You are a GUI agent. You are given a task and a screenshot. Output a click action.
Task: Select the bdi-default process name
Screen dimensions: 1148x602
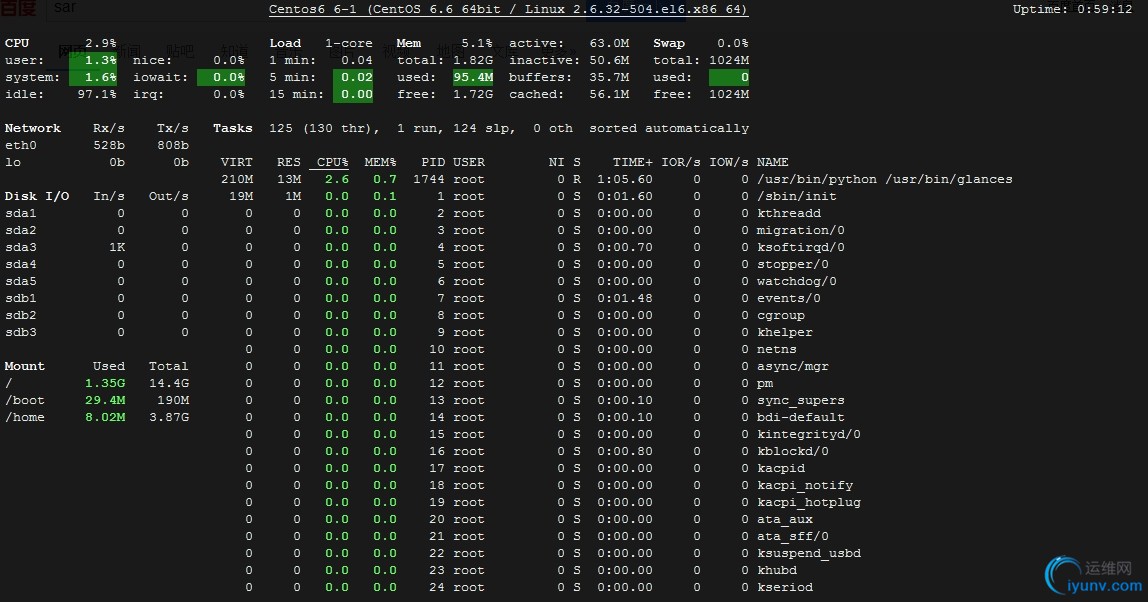click(800, 417)
